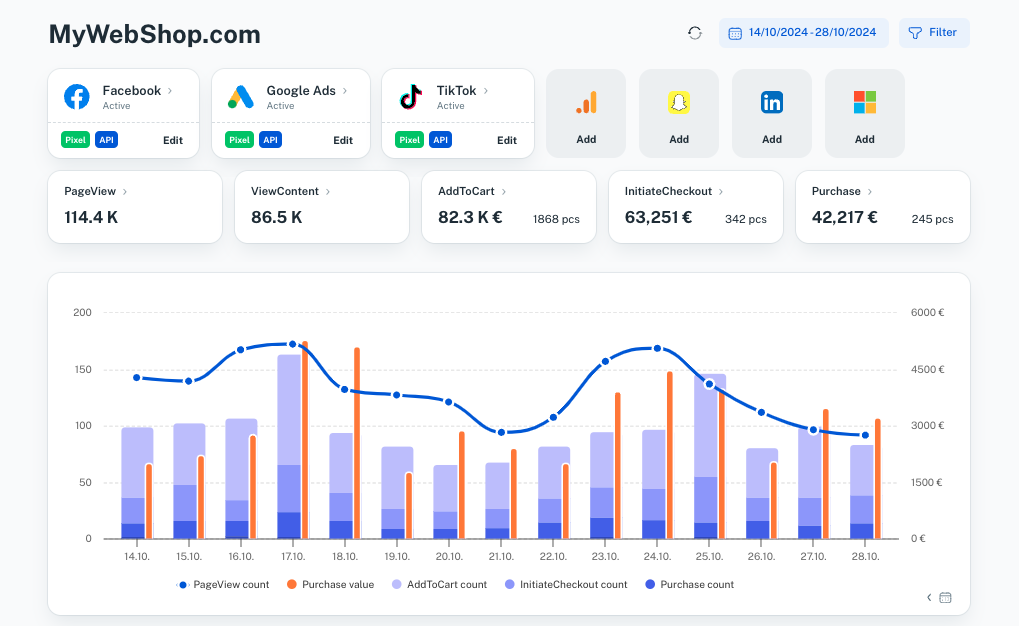Click the AddToCart bar for 25.10.
This screenshot has width=1019, height=626.
[x=706, y=425]
